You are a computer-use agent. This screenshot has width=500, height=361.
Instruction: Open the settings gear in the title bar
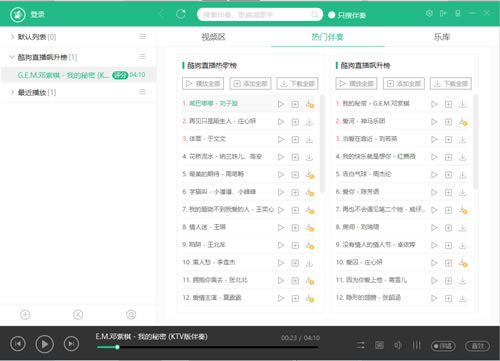(x=429, y=13)
